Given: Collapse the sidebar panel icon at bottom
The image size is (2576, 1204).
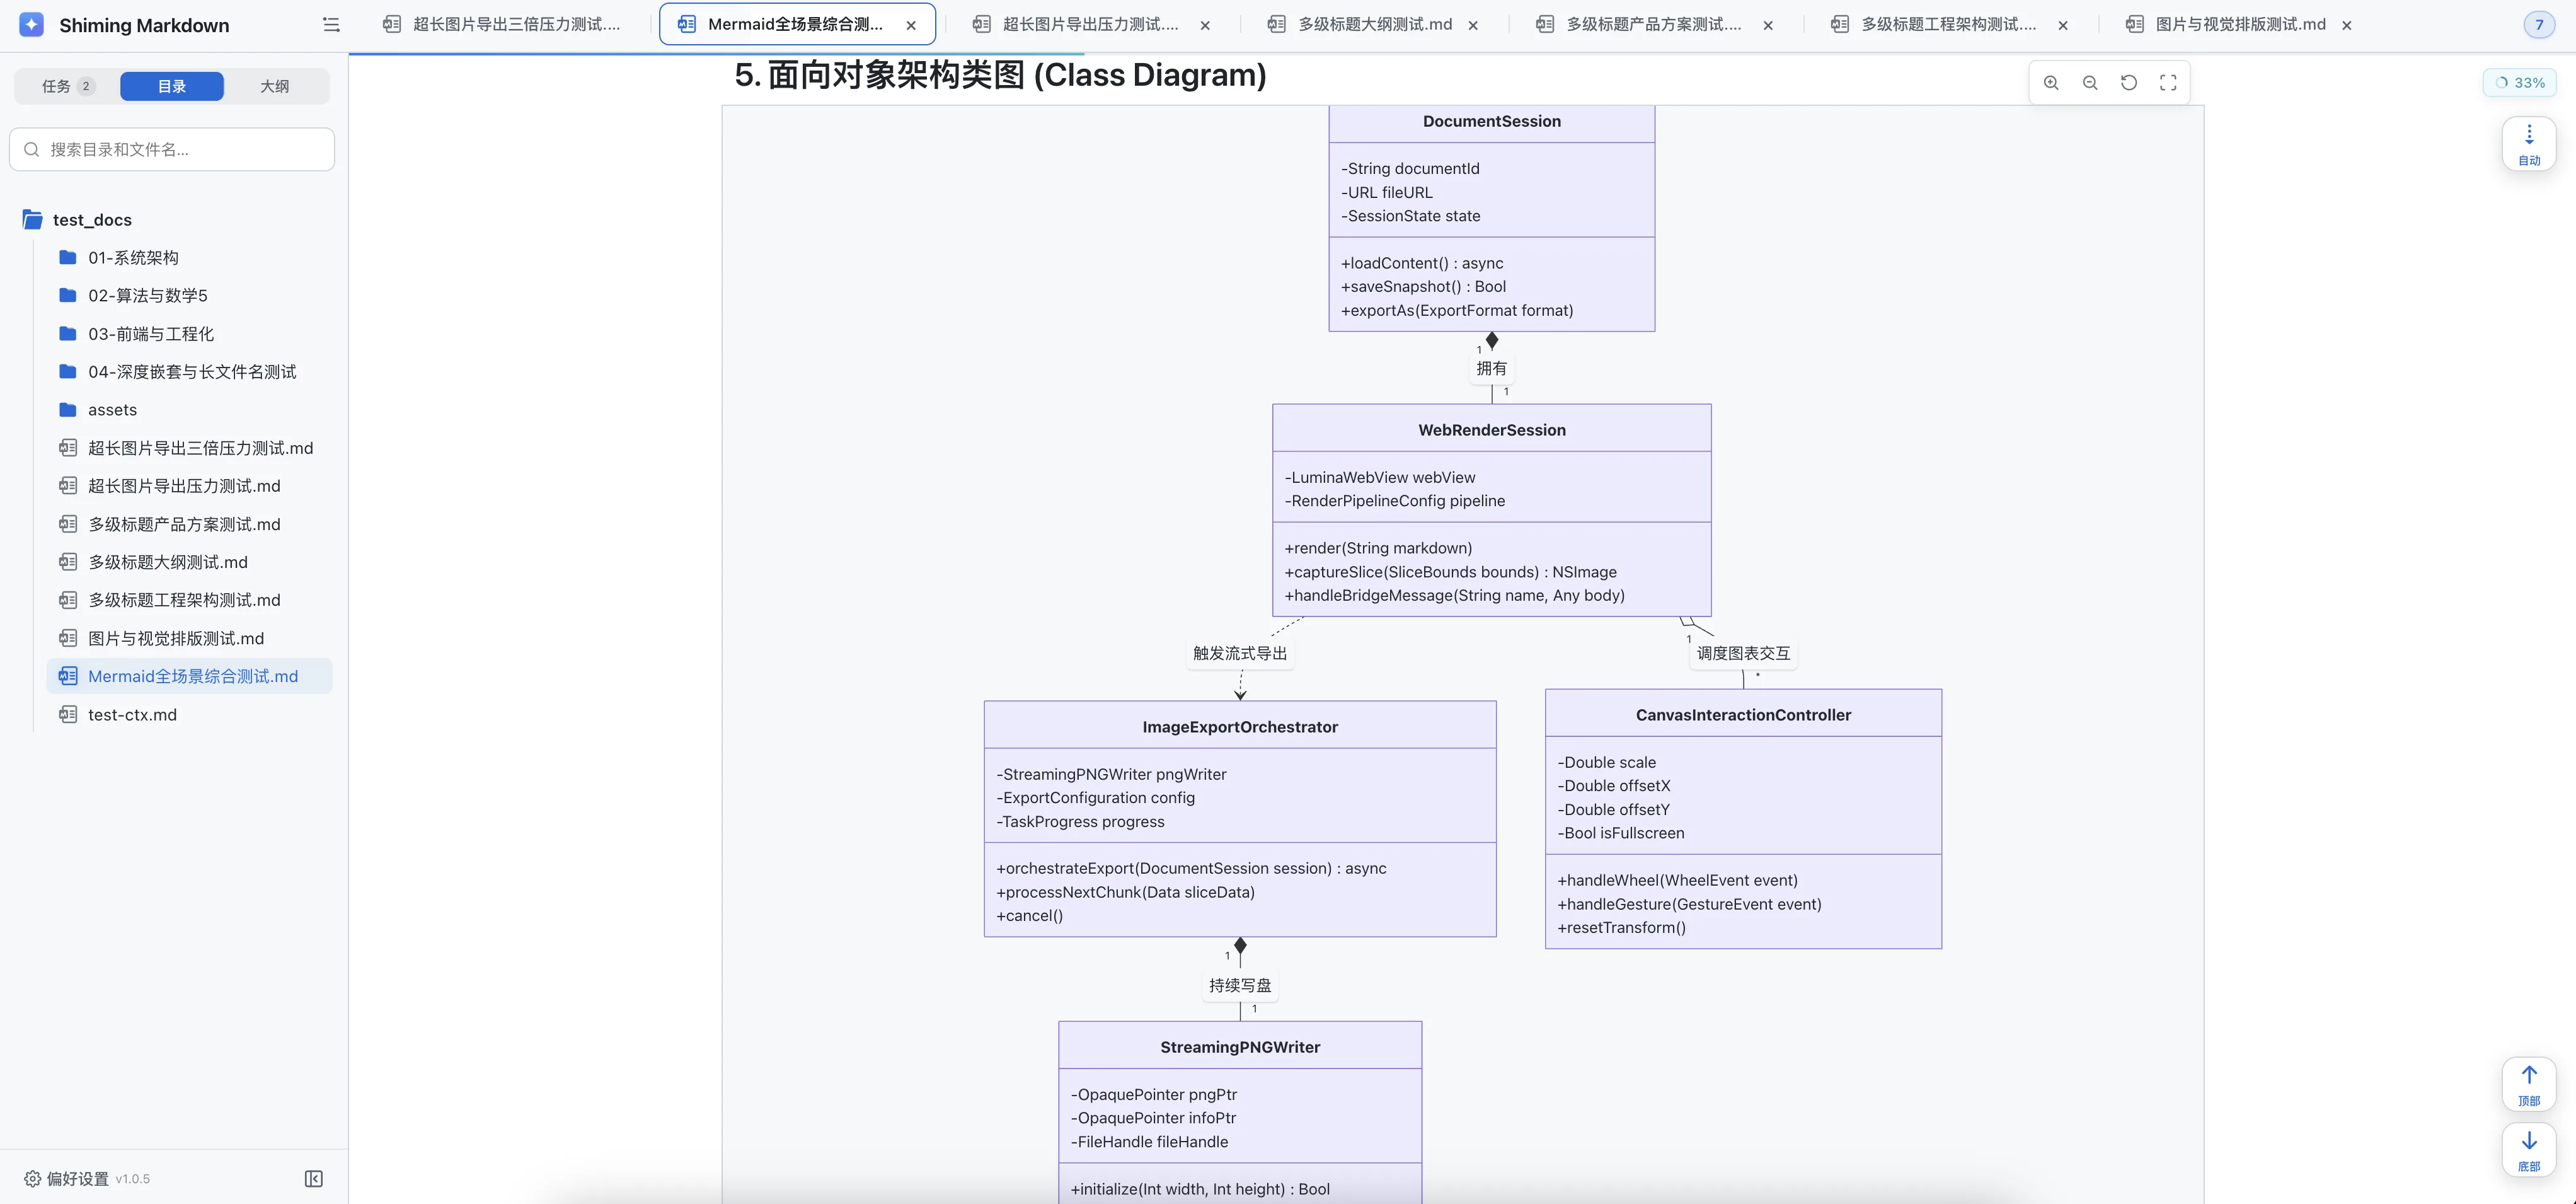Looking at the screenshot, I should [x=314, y=1179].
